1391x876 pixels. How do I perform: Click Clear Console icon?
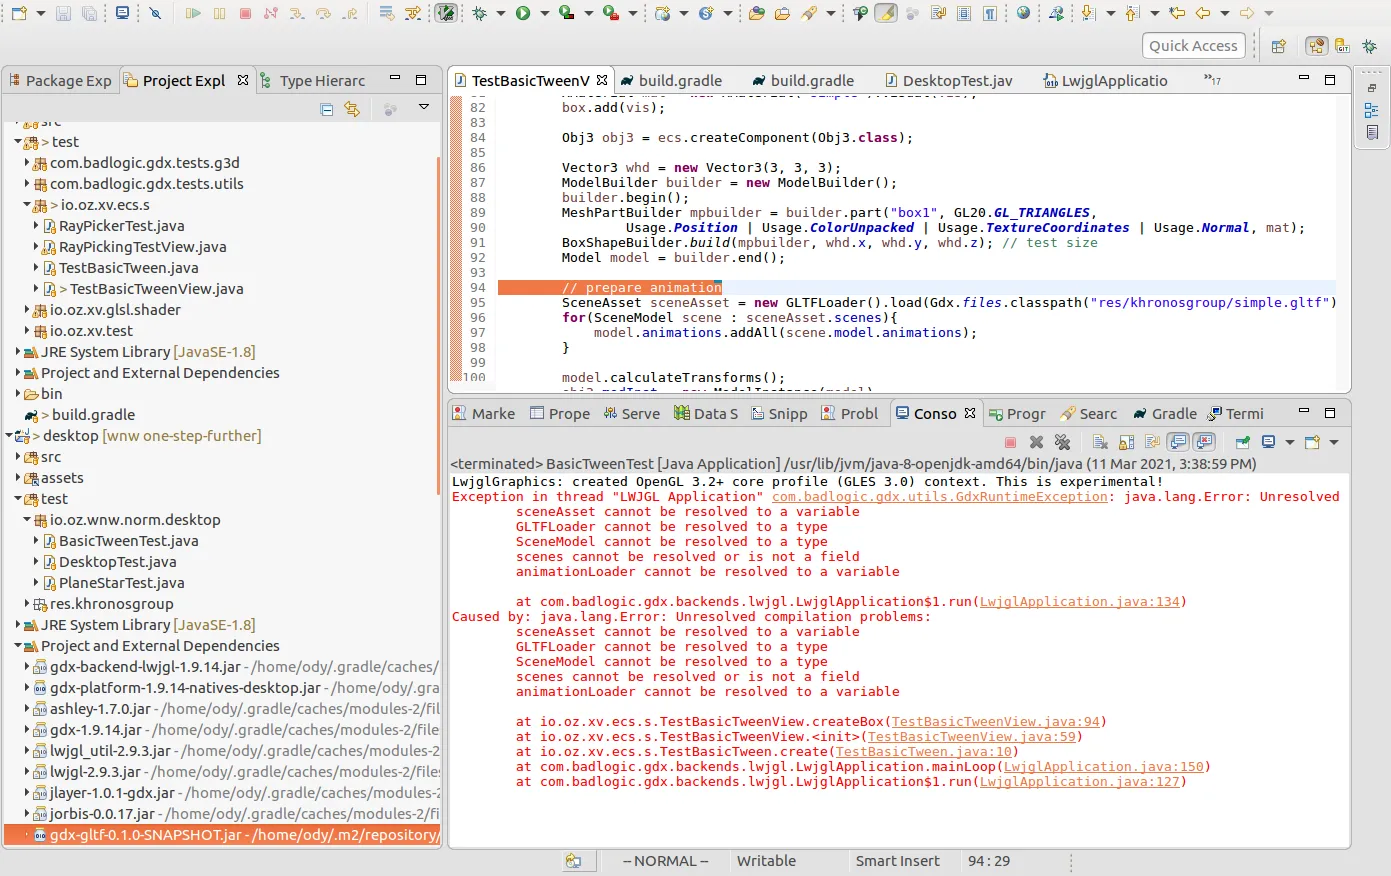click(1100, 442)
